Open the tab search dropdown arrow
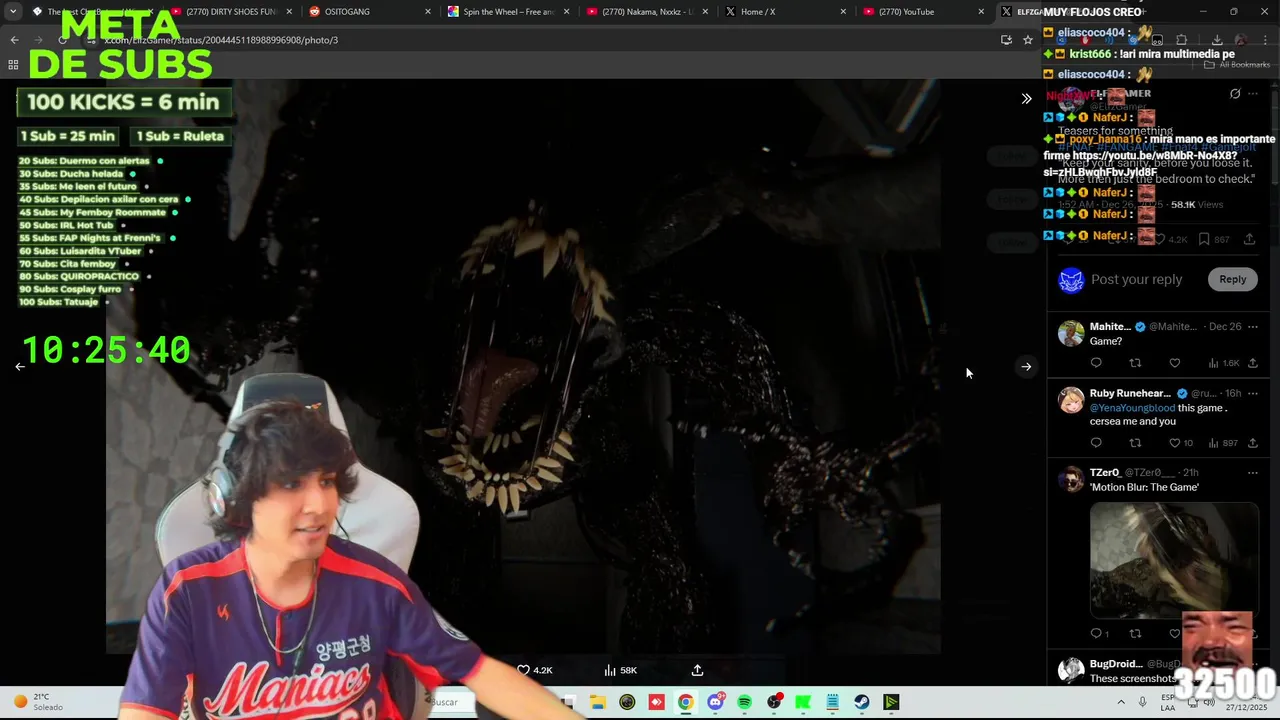This screenshot has width=1280, height=720. (13, 12)
